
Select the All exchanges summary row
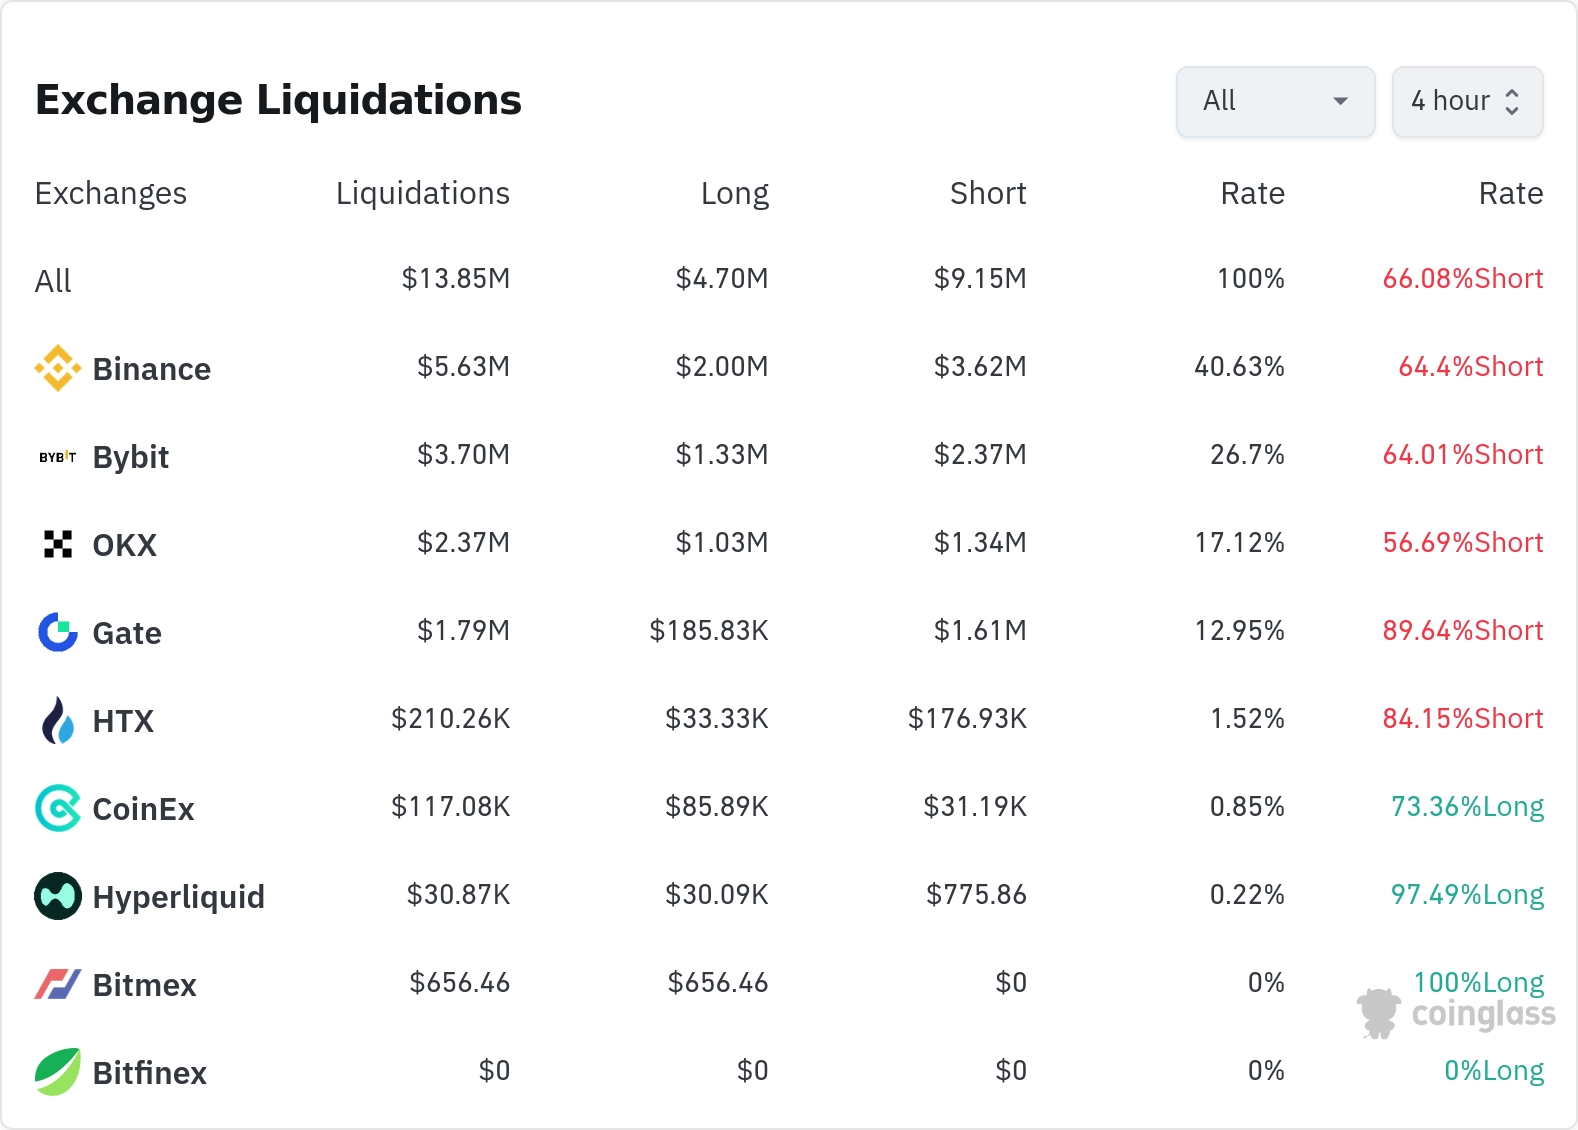54,281
